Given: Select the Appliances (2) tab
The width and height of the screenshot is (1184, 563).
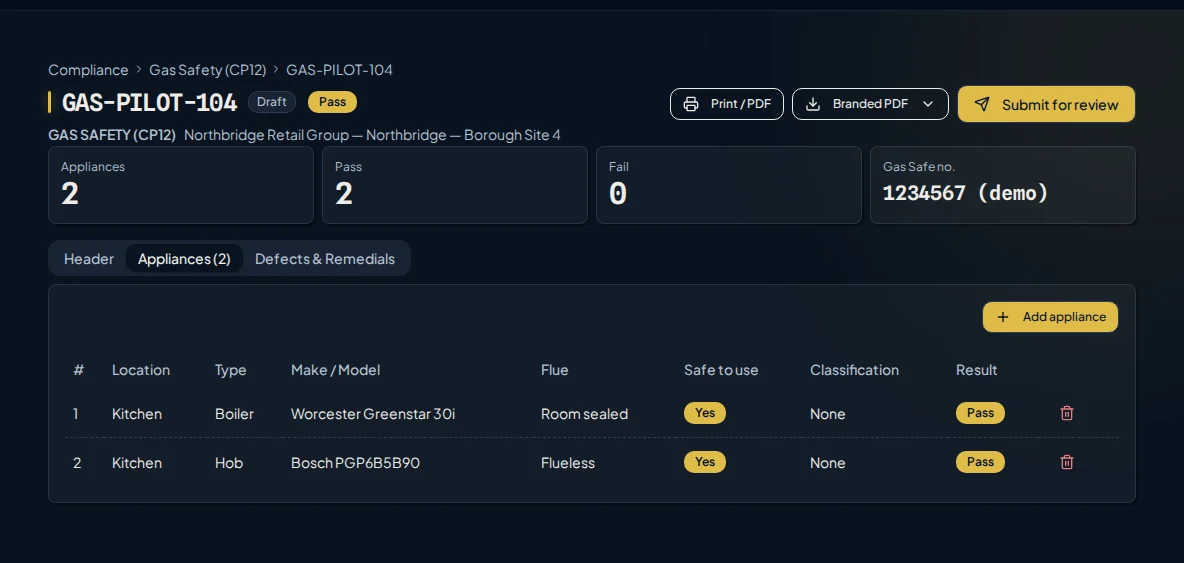Looking at the screenshot, I should tap(184, 259).
